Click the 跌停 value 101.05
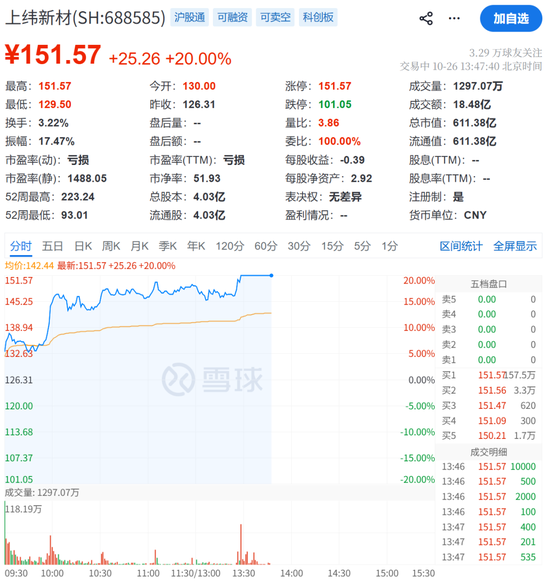Viewport: 550px width, 581px height. [335, 104]
